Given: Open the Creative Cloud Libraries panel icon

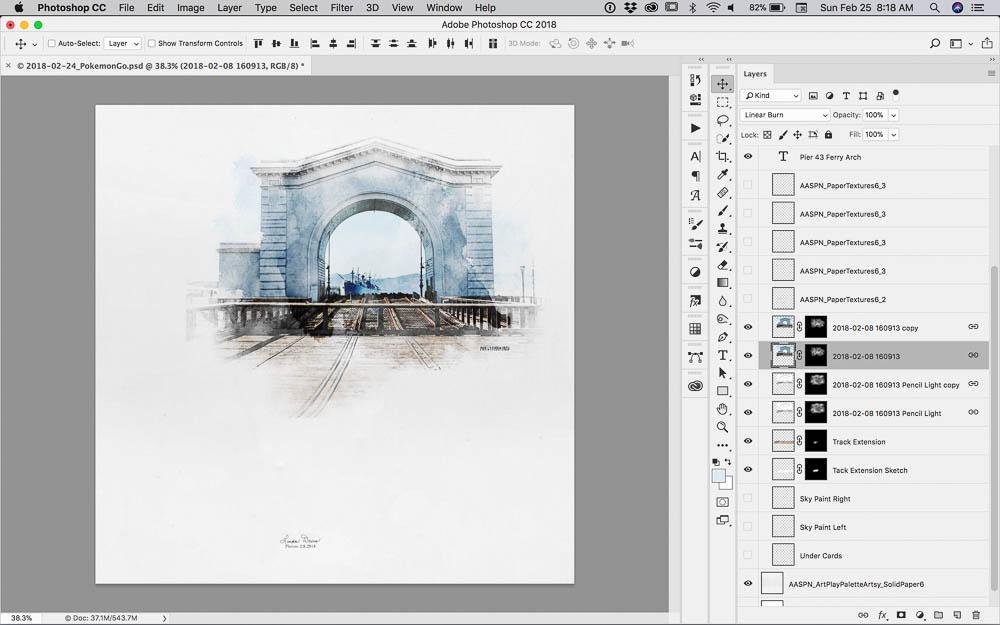Looking at the screenshot, I should click(695, 386).
